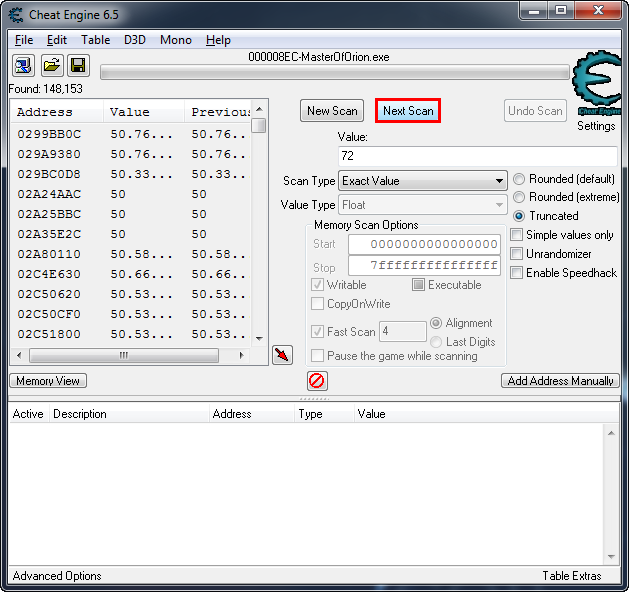Select result row 02C4E630
The image size is (629, 592).
[x=131, y=274]
